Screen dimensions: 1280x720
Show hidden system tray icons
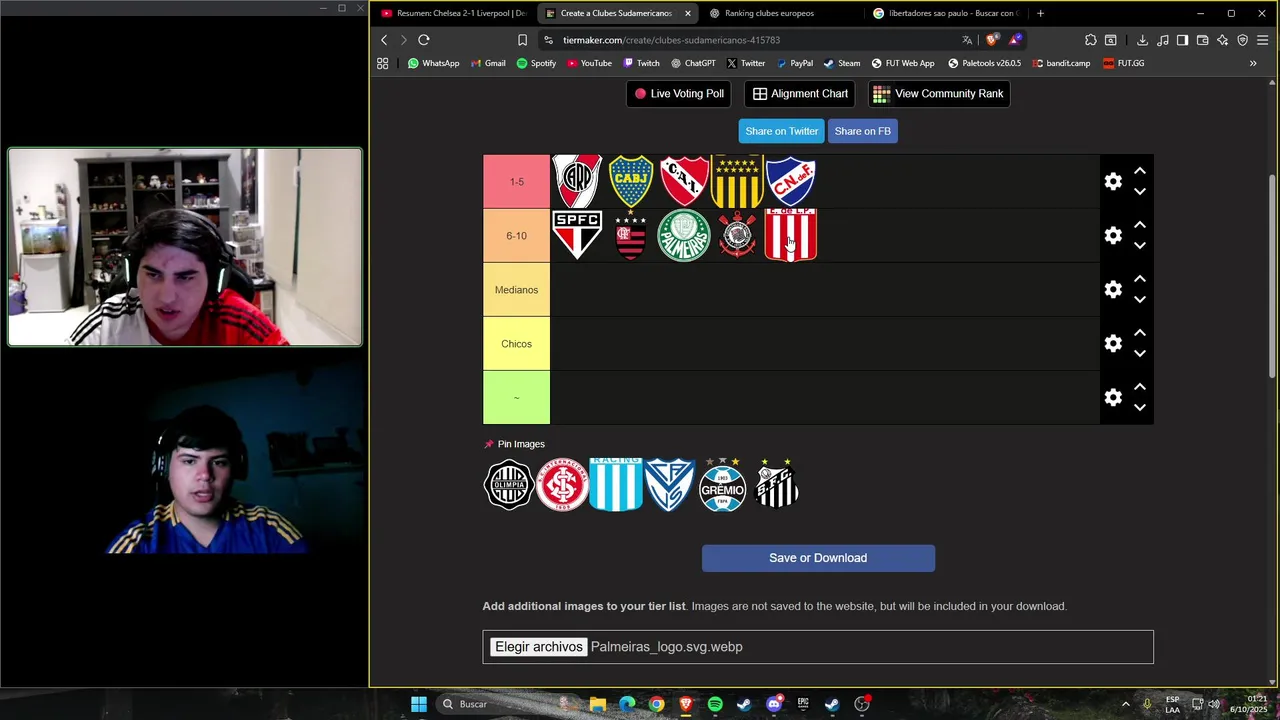pyautogui.click(x=1125, y=704)
